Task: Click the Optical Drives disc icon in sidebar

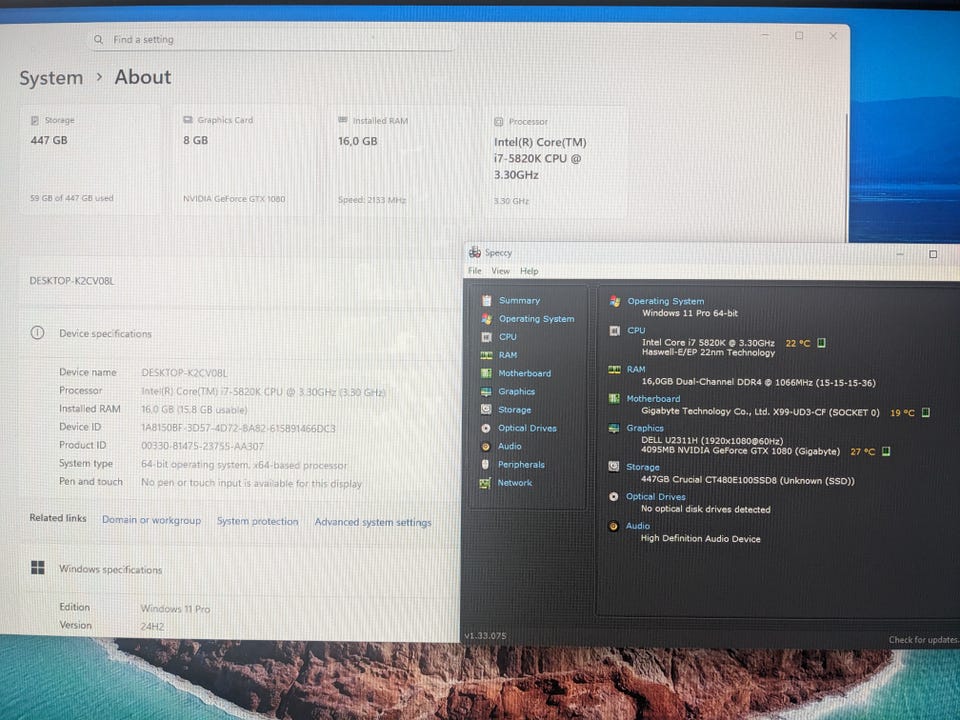Action: click(x=486, y=428)
